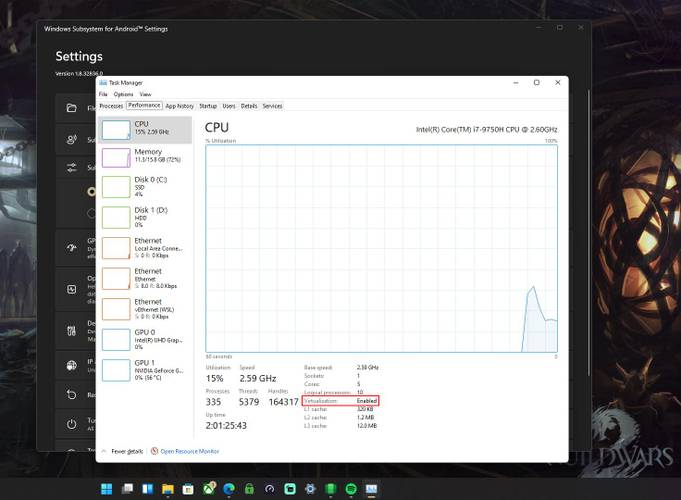Click the screen reader person icon in WSA Settings
This screenshot has width=681, height=500.
pos(72,139)
